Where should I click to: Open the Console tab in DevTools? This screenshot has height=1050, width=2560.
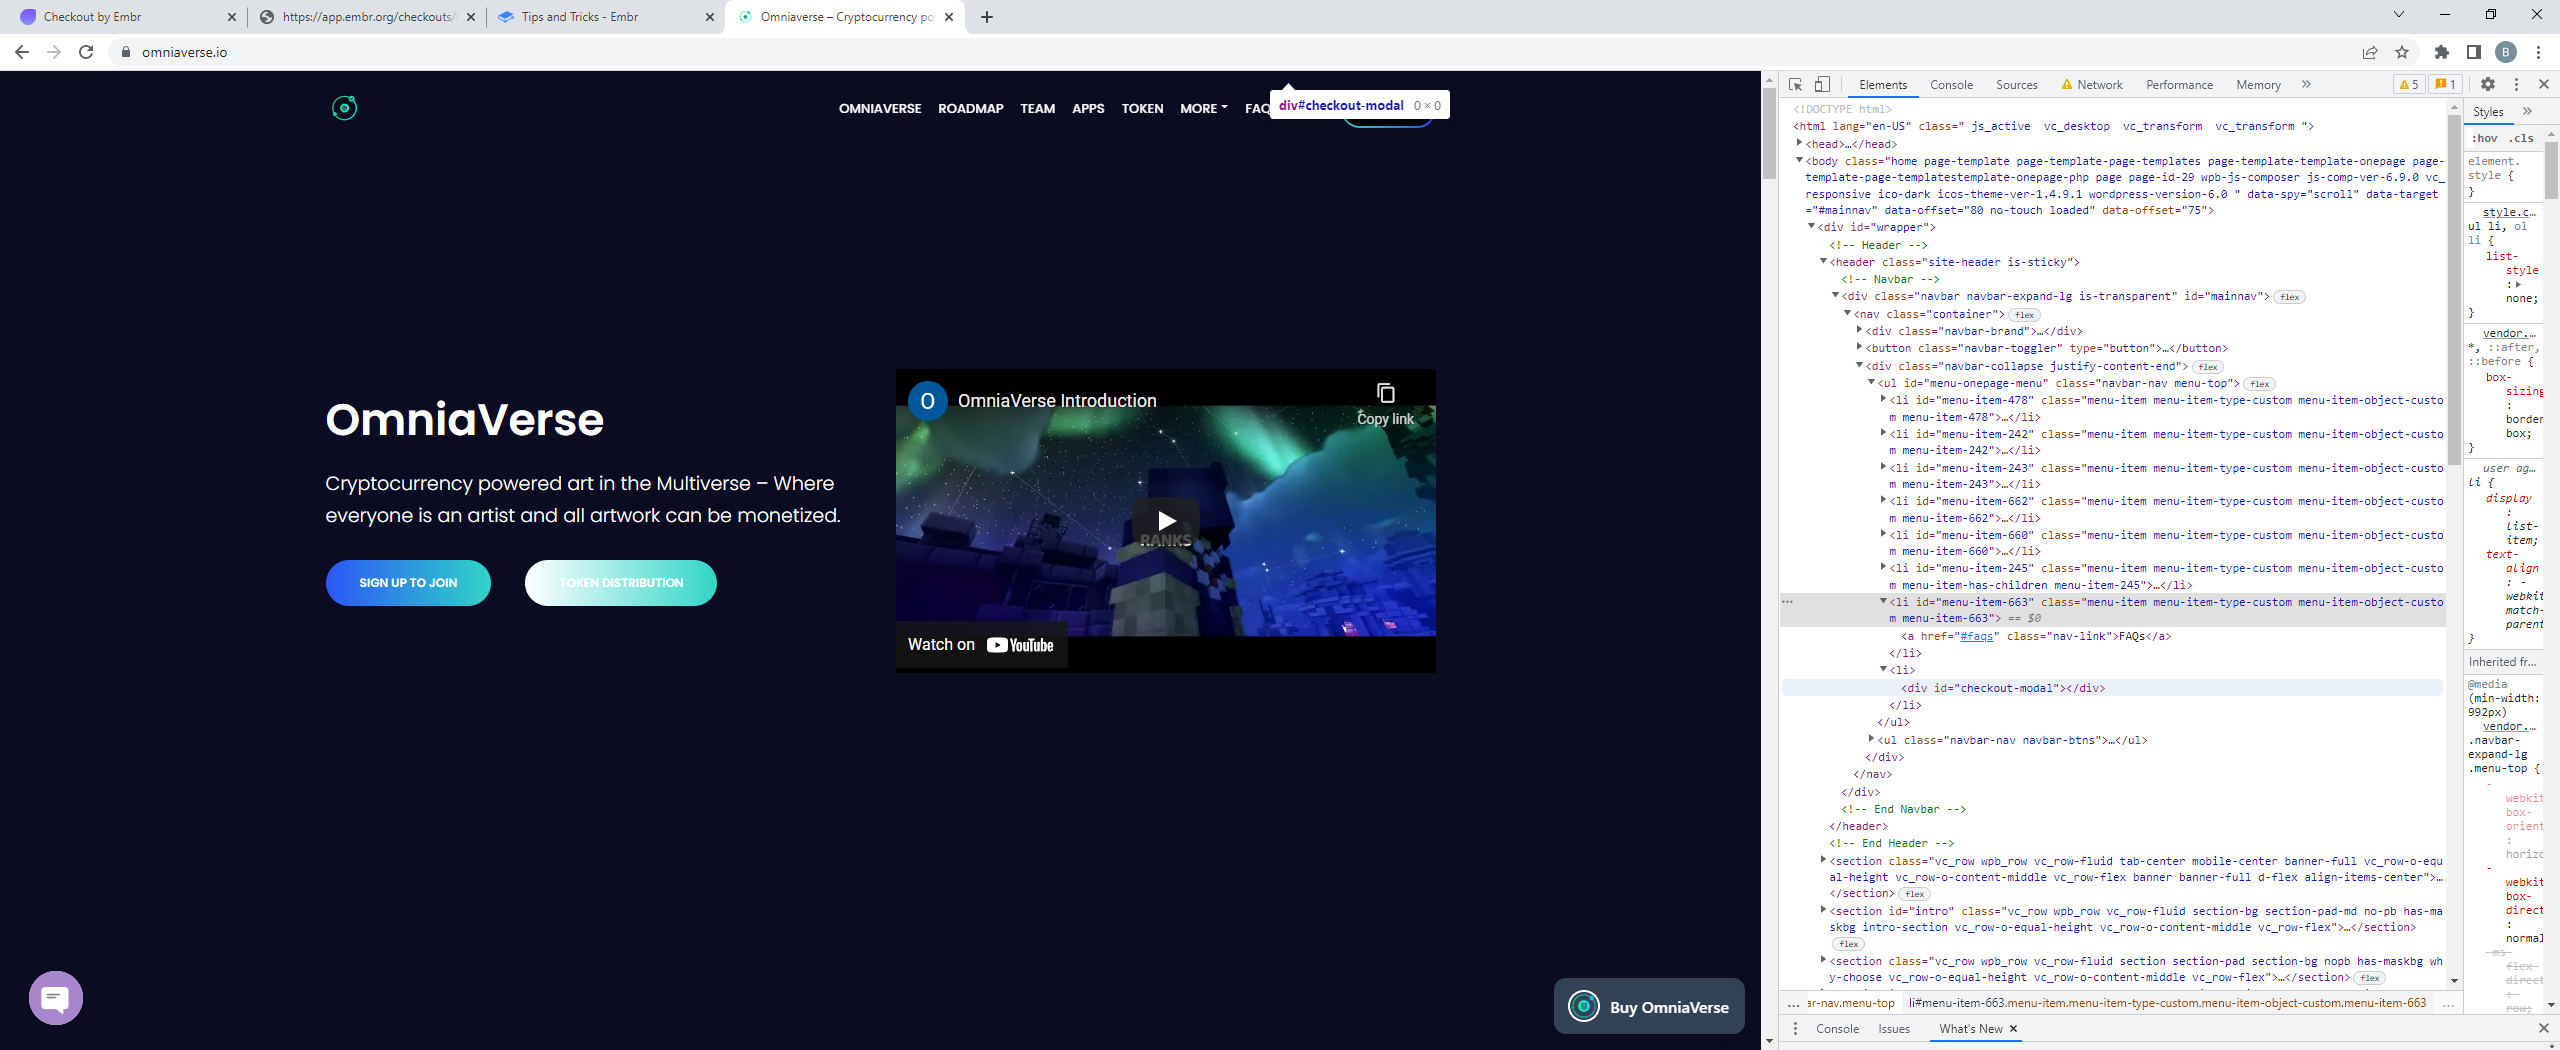tap(1951, 85)
